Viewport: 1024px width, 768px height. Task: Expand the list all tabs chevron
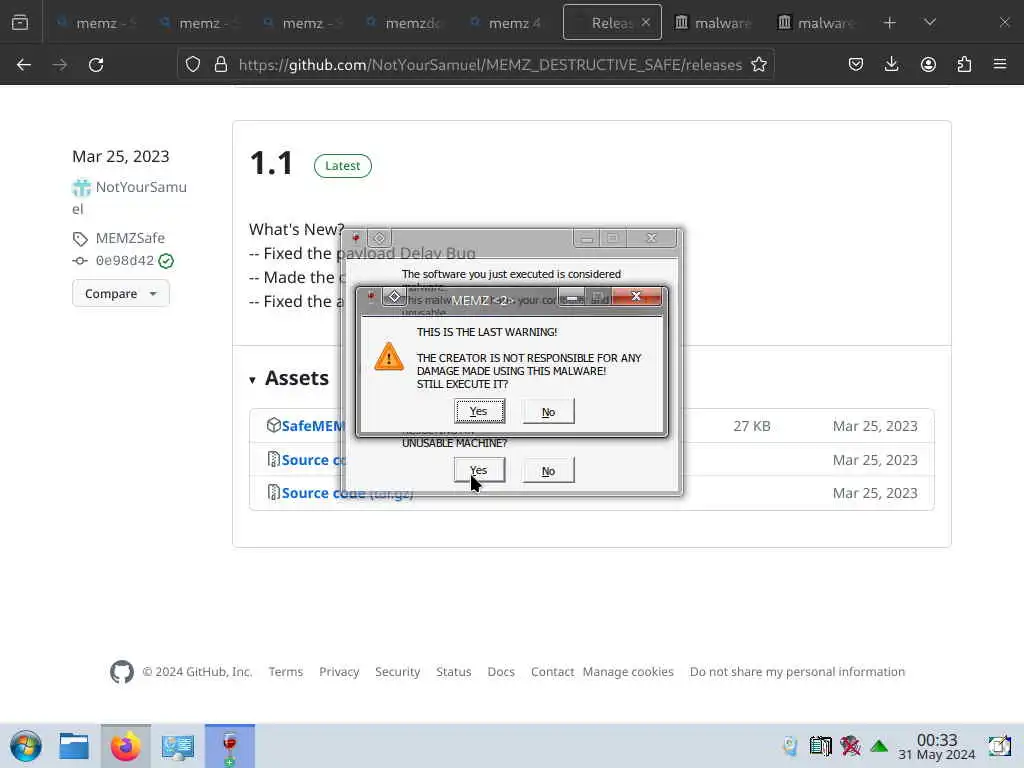pos(930,23)
